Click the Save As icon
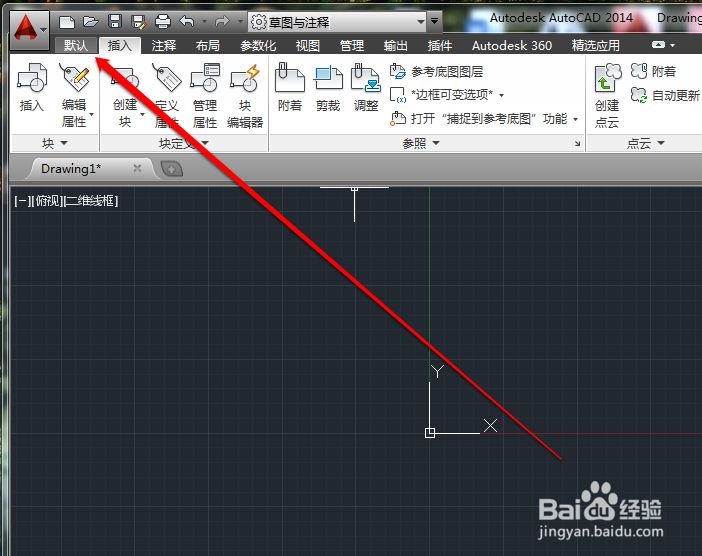Viewport: 702px width, 556px height. pos(139,21)
